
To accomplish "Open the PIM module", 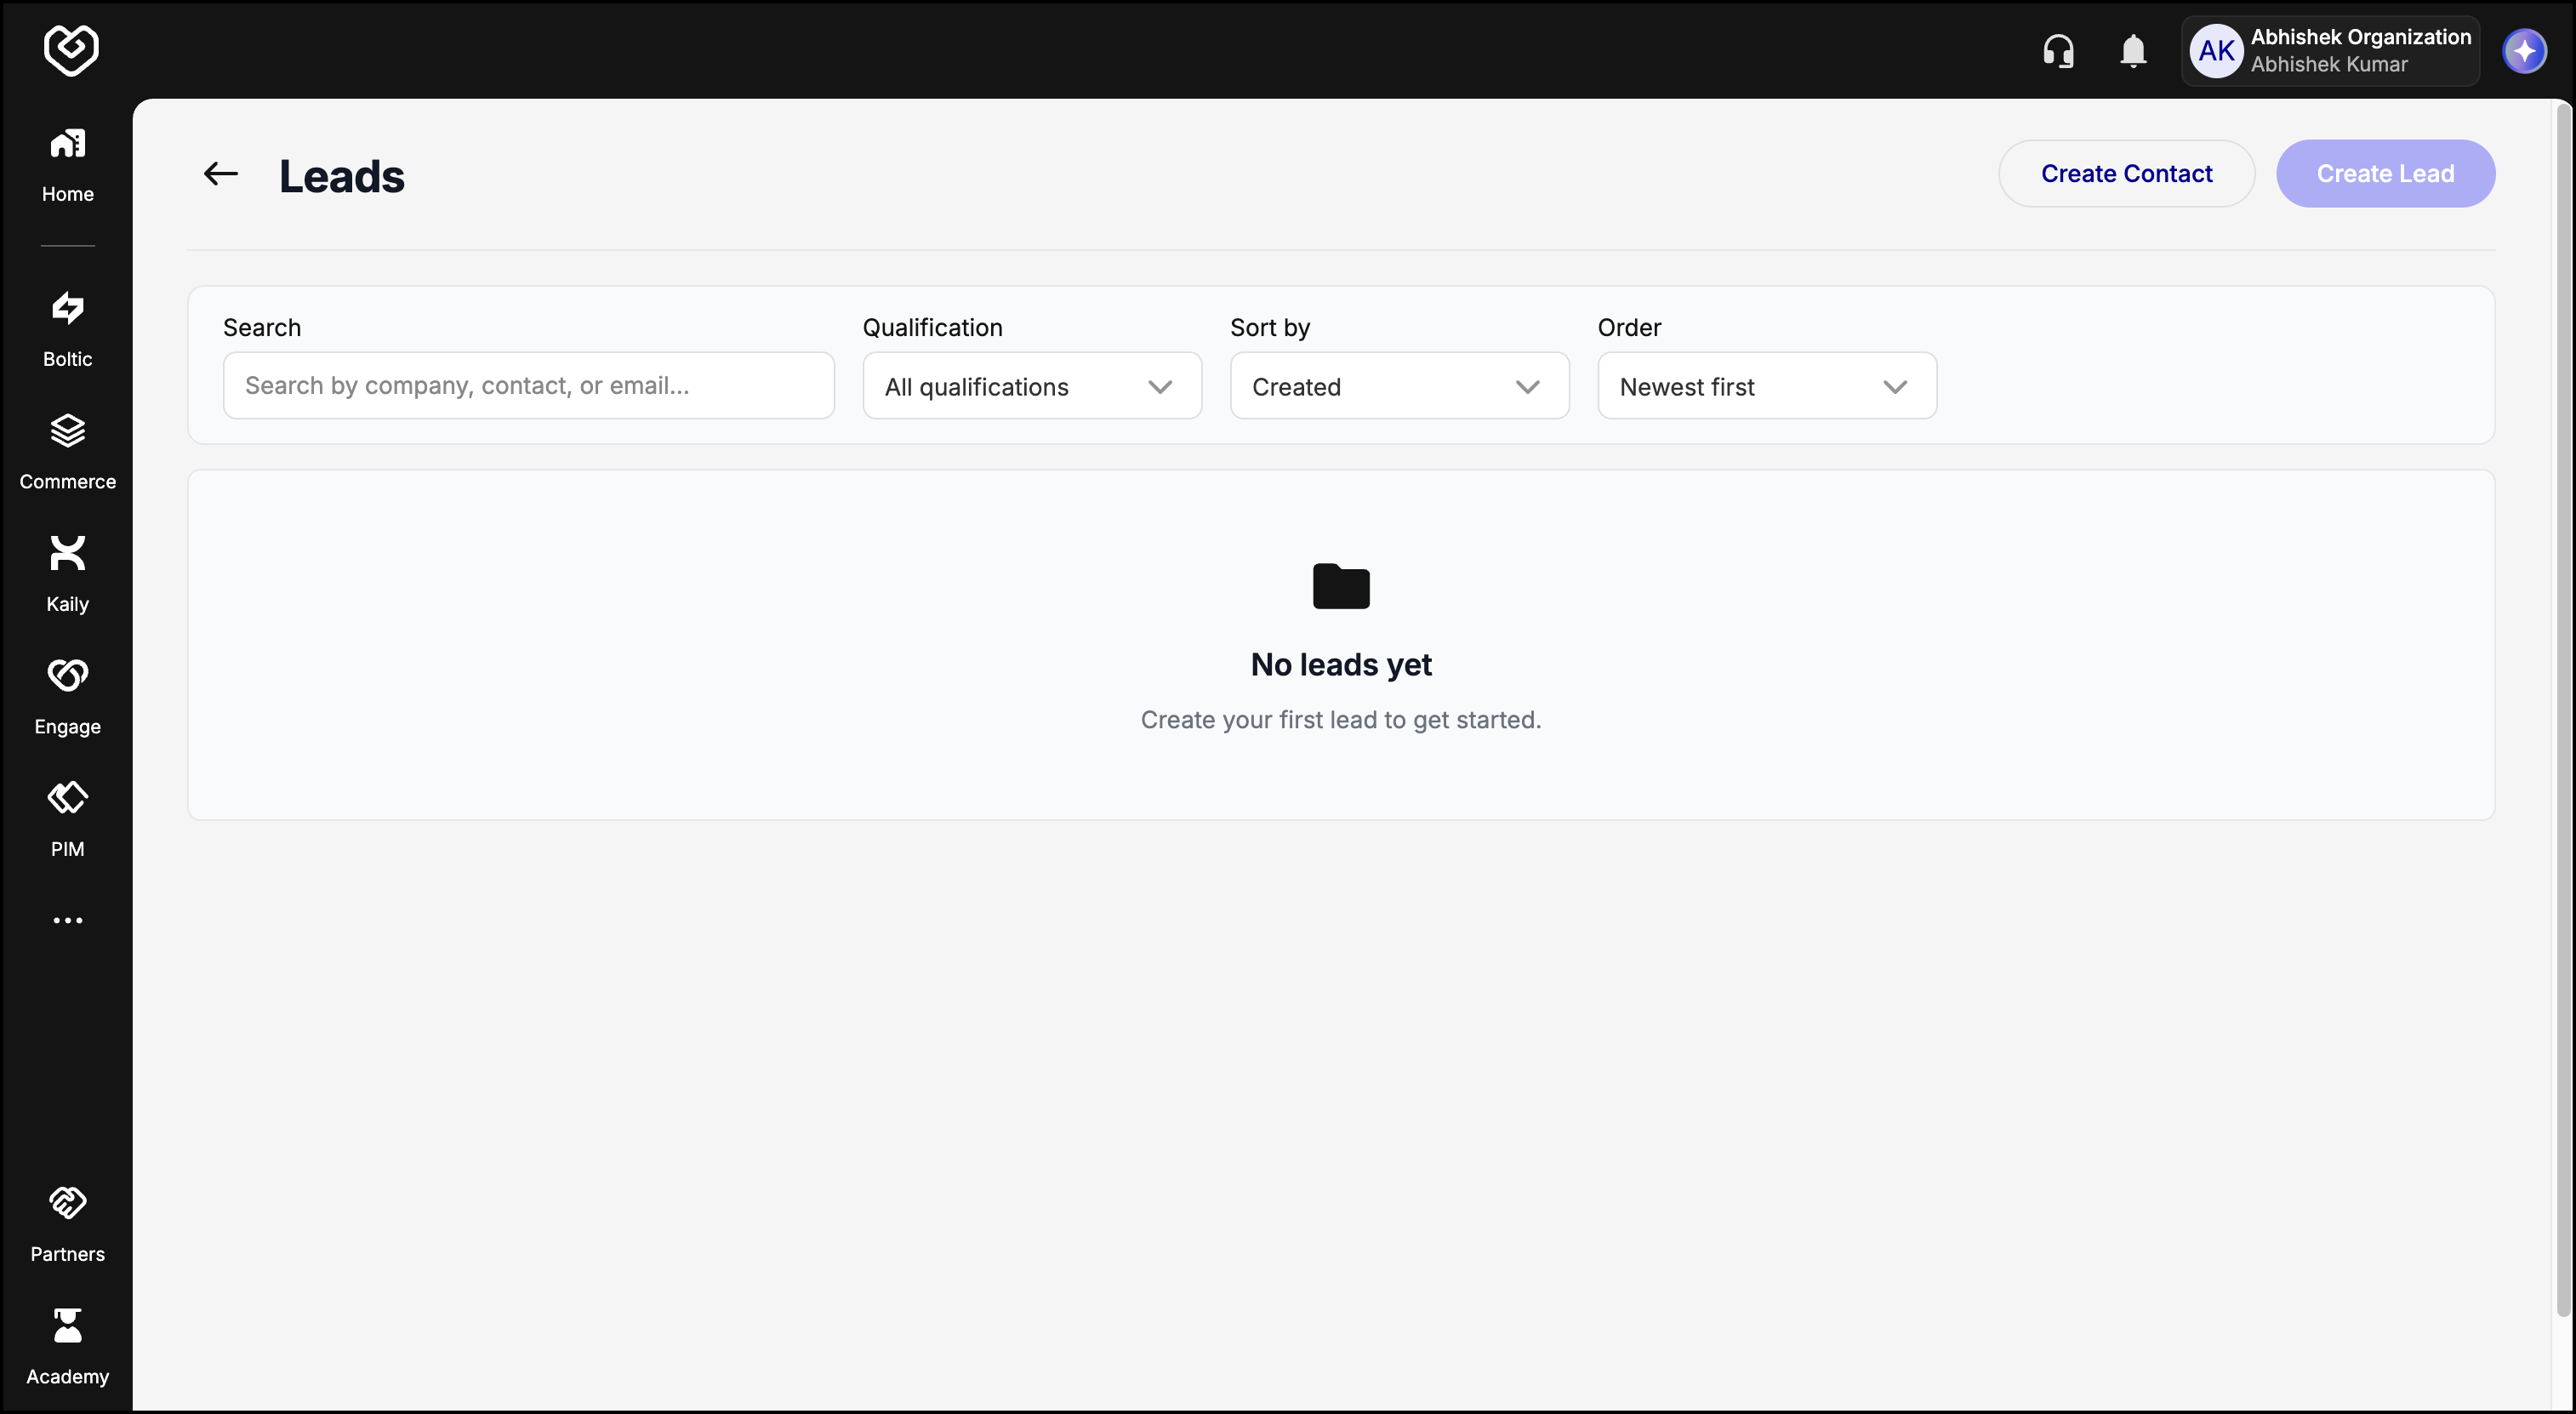I will (67, 820).
